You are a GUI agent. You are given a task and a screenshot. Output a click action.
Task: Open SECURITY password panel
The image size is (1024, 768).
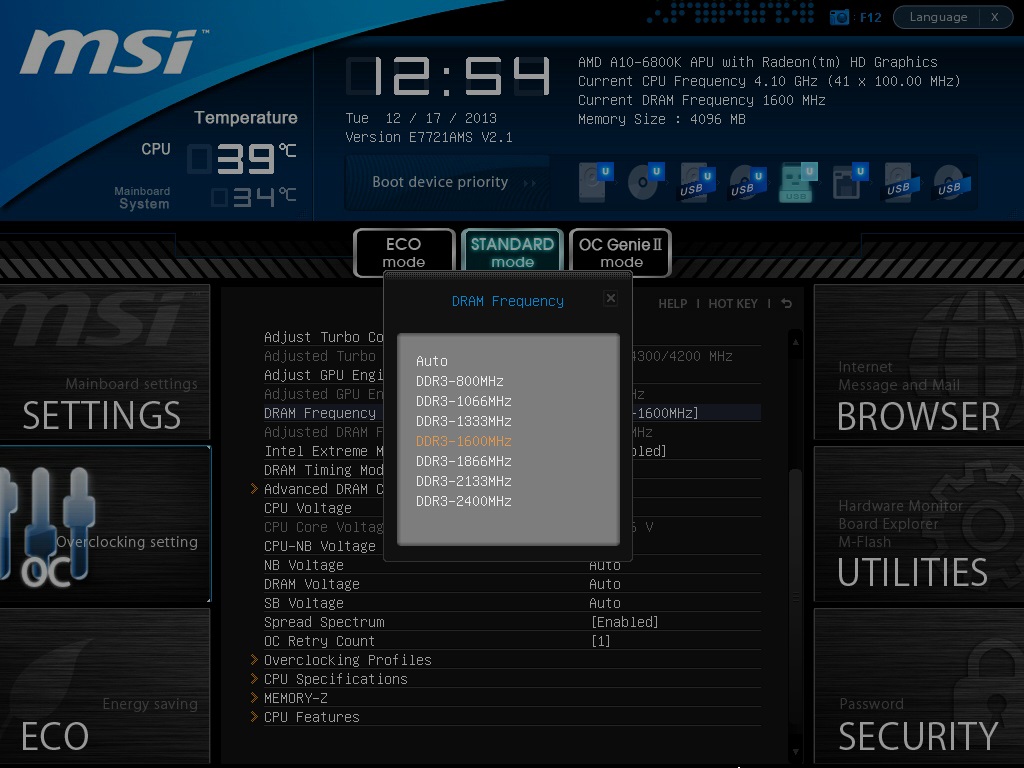click(919, 686)
